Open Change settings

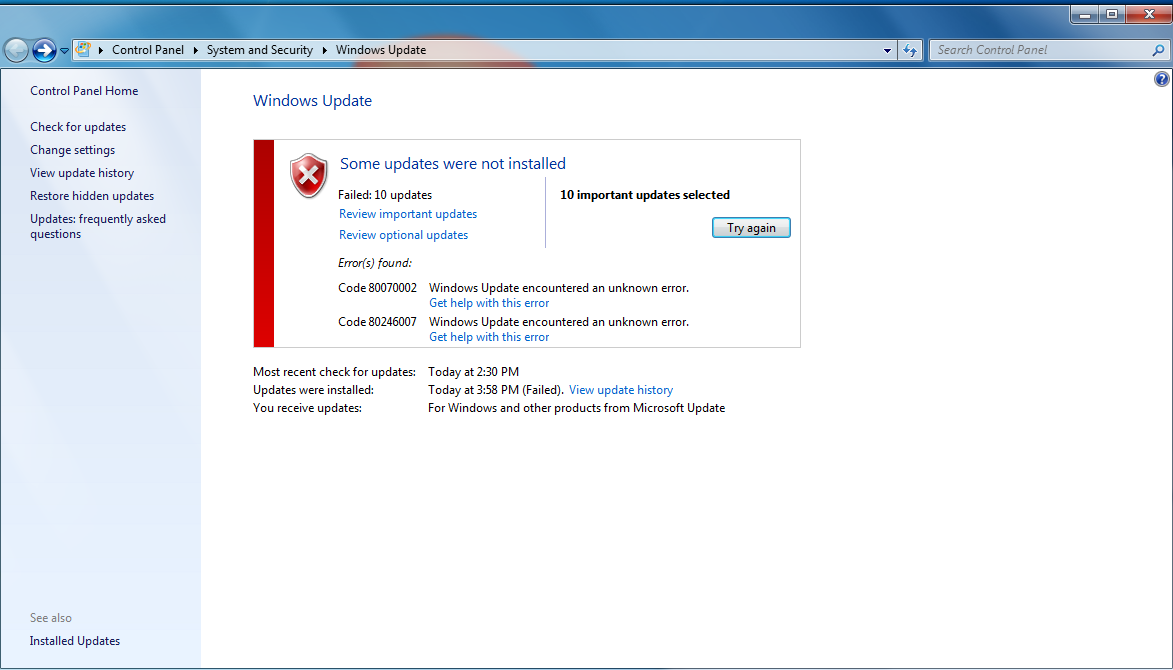73,150
